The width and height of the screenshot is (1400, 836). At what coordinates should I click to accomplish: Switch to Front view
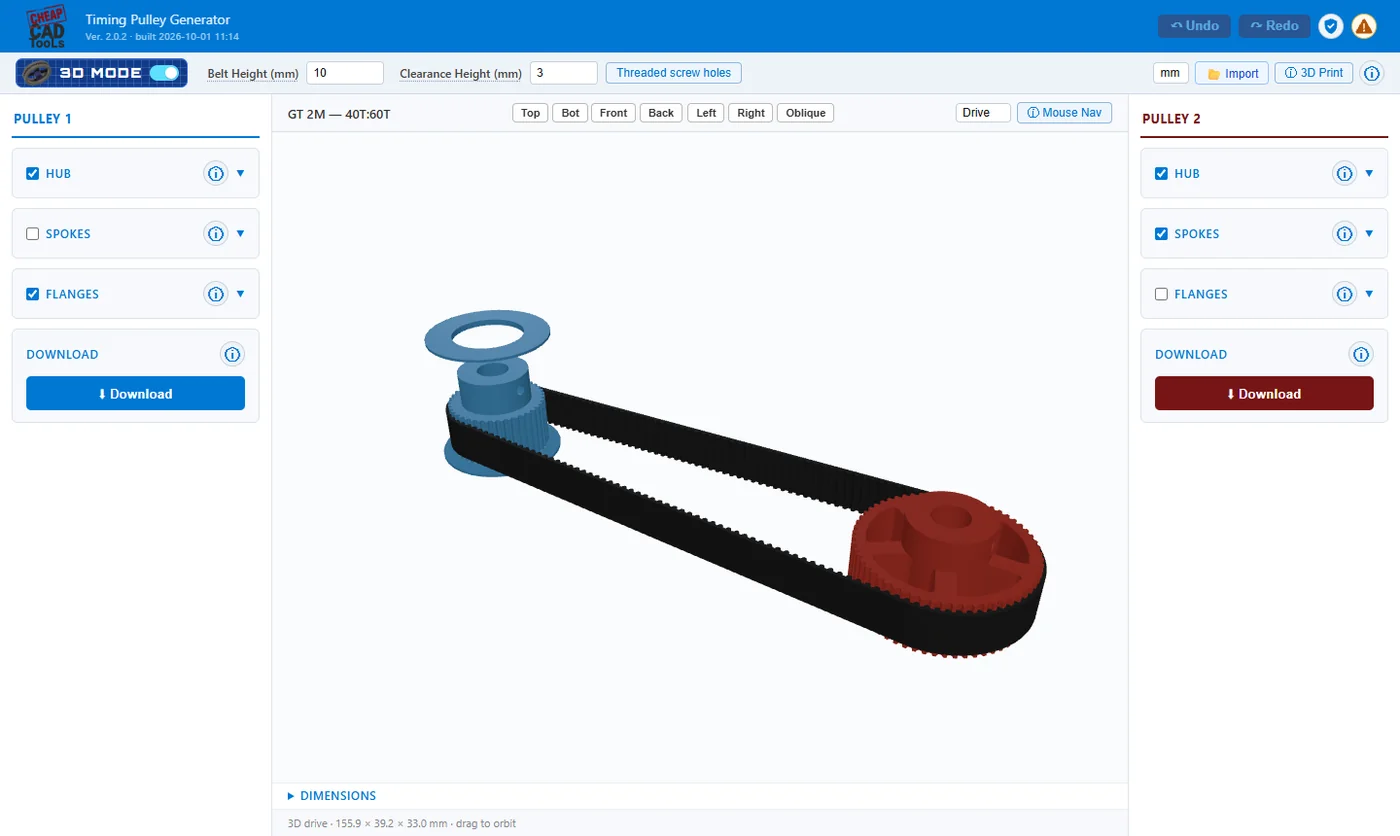614,113
